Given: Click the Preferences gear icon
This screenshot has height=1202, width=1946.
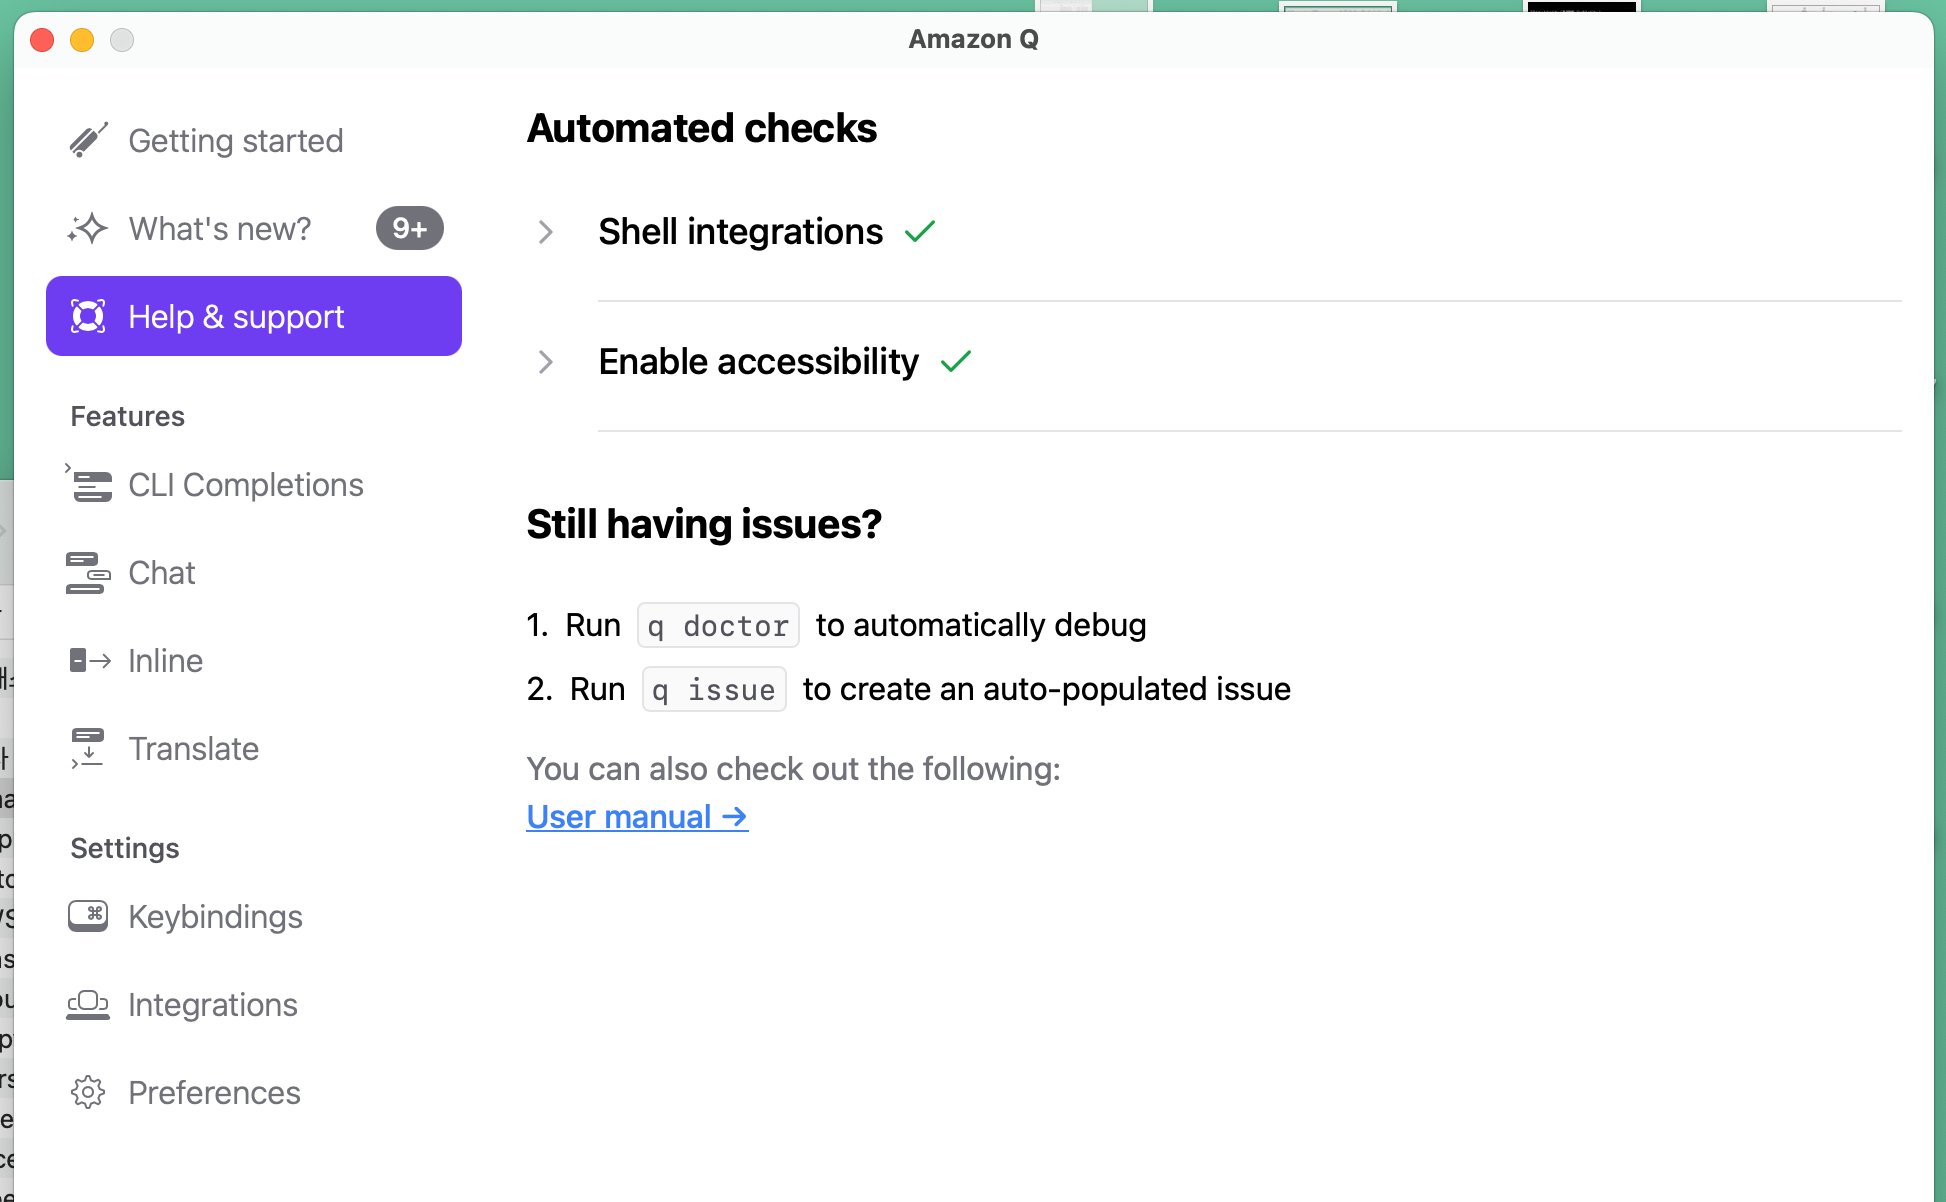Looking at the screenshot, I should [88, 1092].
